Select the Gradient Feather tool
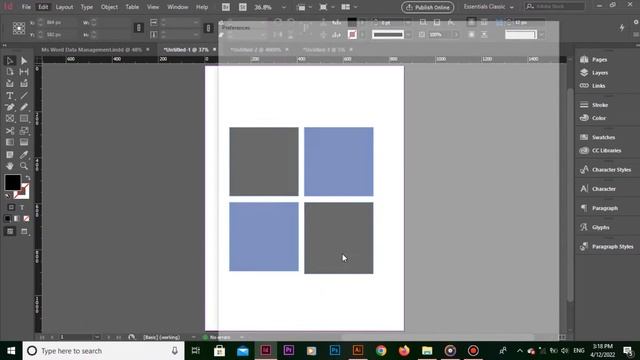 pos(24,142)
